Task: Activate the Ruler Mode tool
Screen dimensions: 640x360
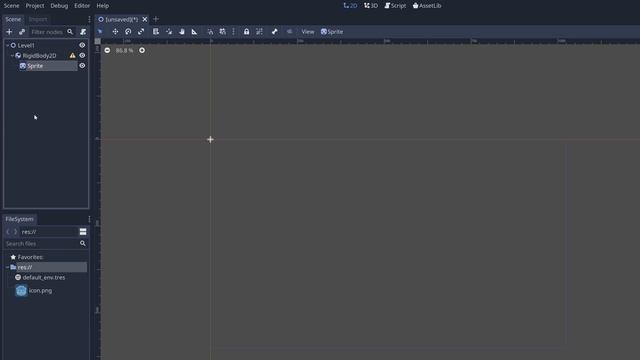Action: pyautogui.click(x=194, y=31)
